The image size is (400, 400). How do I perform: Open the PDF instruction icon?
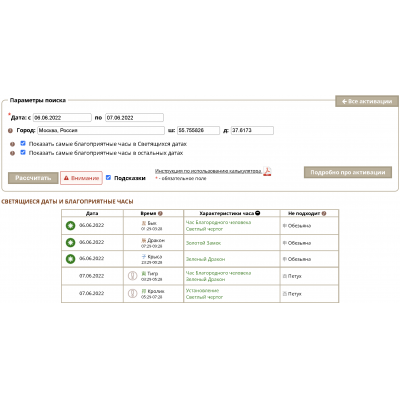click(267, 171)
